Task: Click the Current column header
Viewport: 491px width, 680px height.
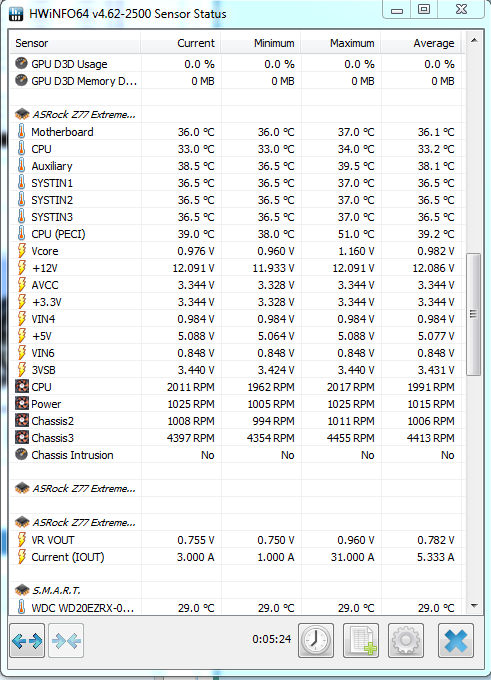Action: 181,43
